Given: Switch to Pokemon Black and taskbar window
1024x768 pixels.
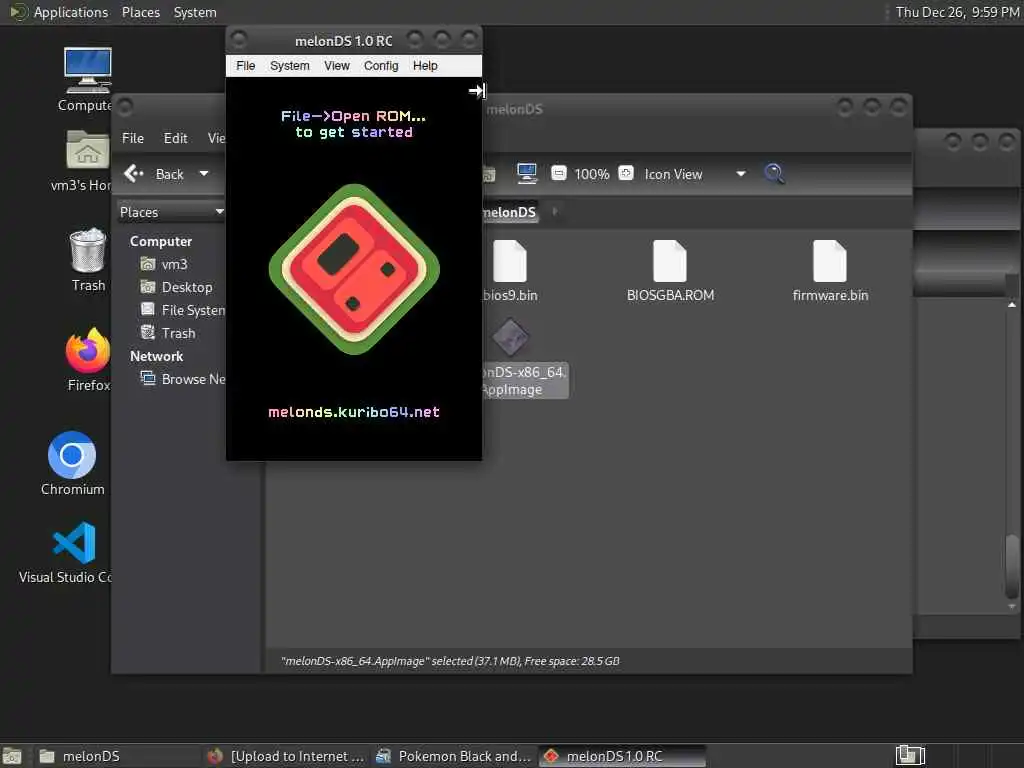Looking at the screenshot, I should click(x=455, y=757).
